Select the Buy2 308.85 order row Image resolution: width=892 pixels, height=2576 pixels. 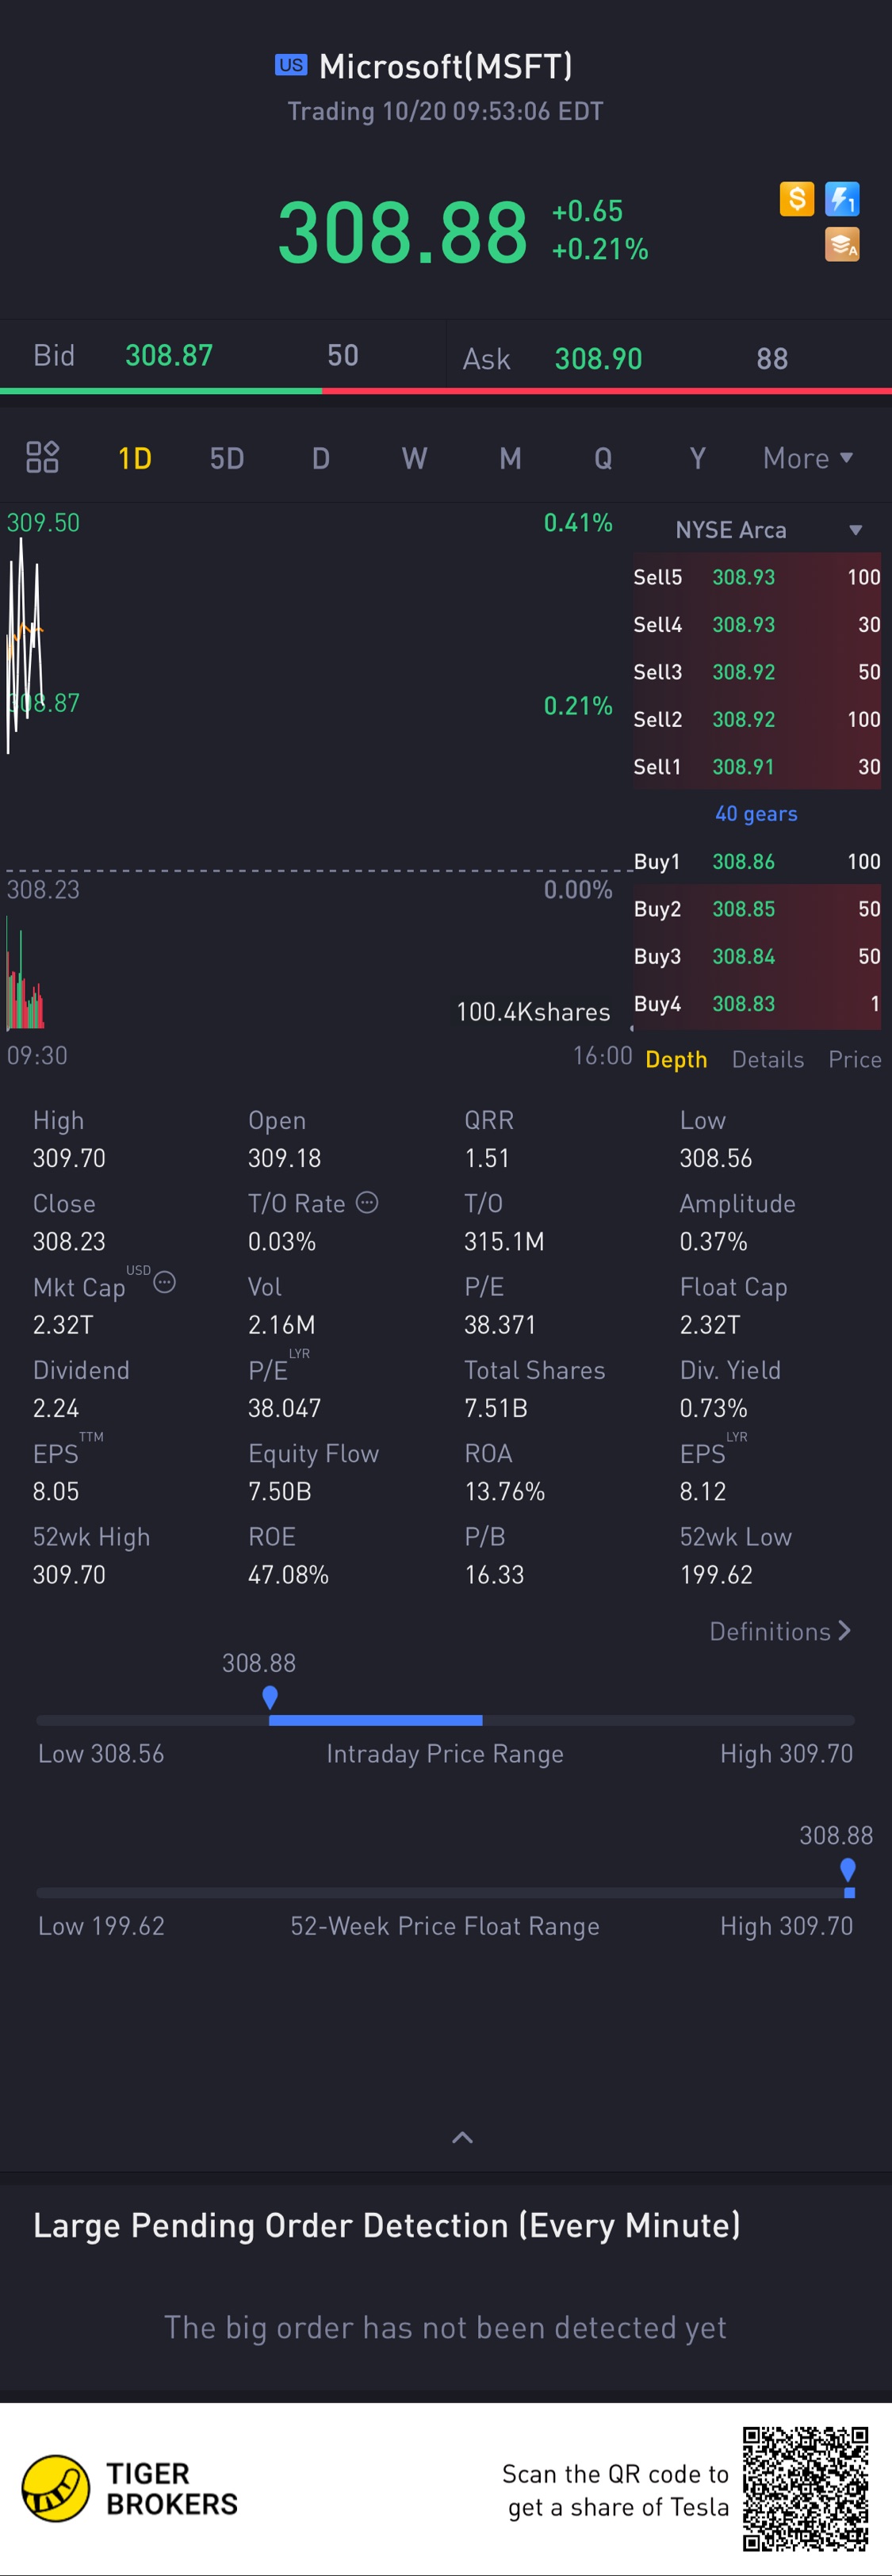(x=757, y=909)
